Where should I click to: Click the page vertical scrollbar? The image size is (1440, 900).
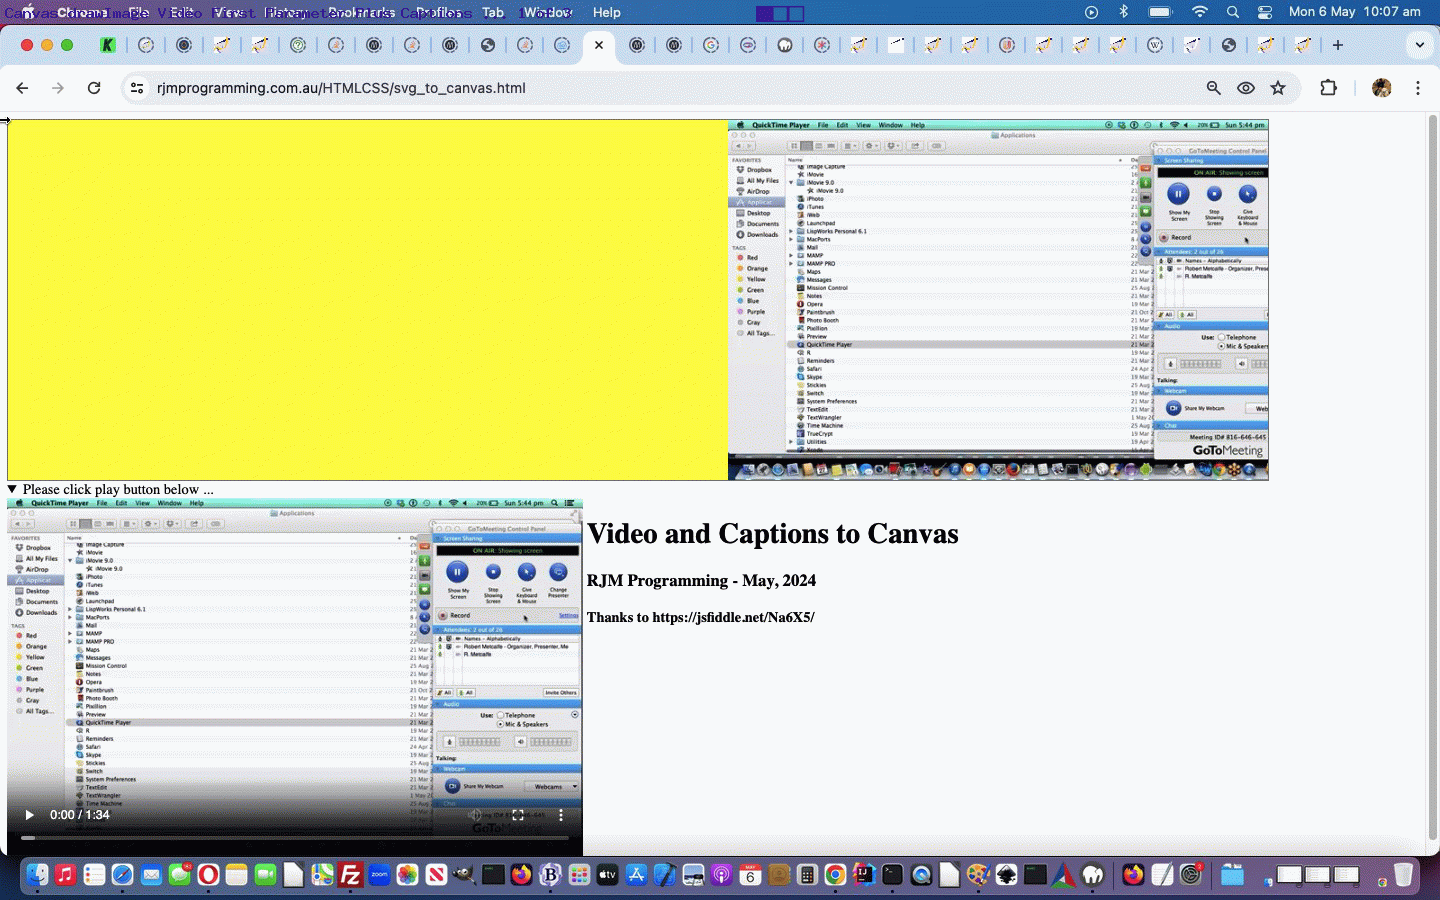(1432, 475)
